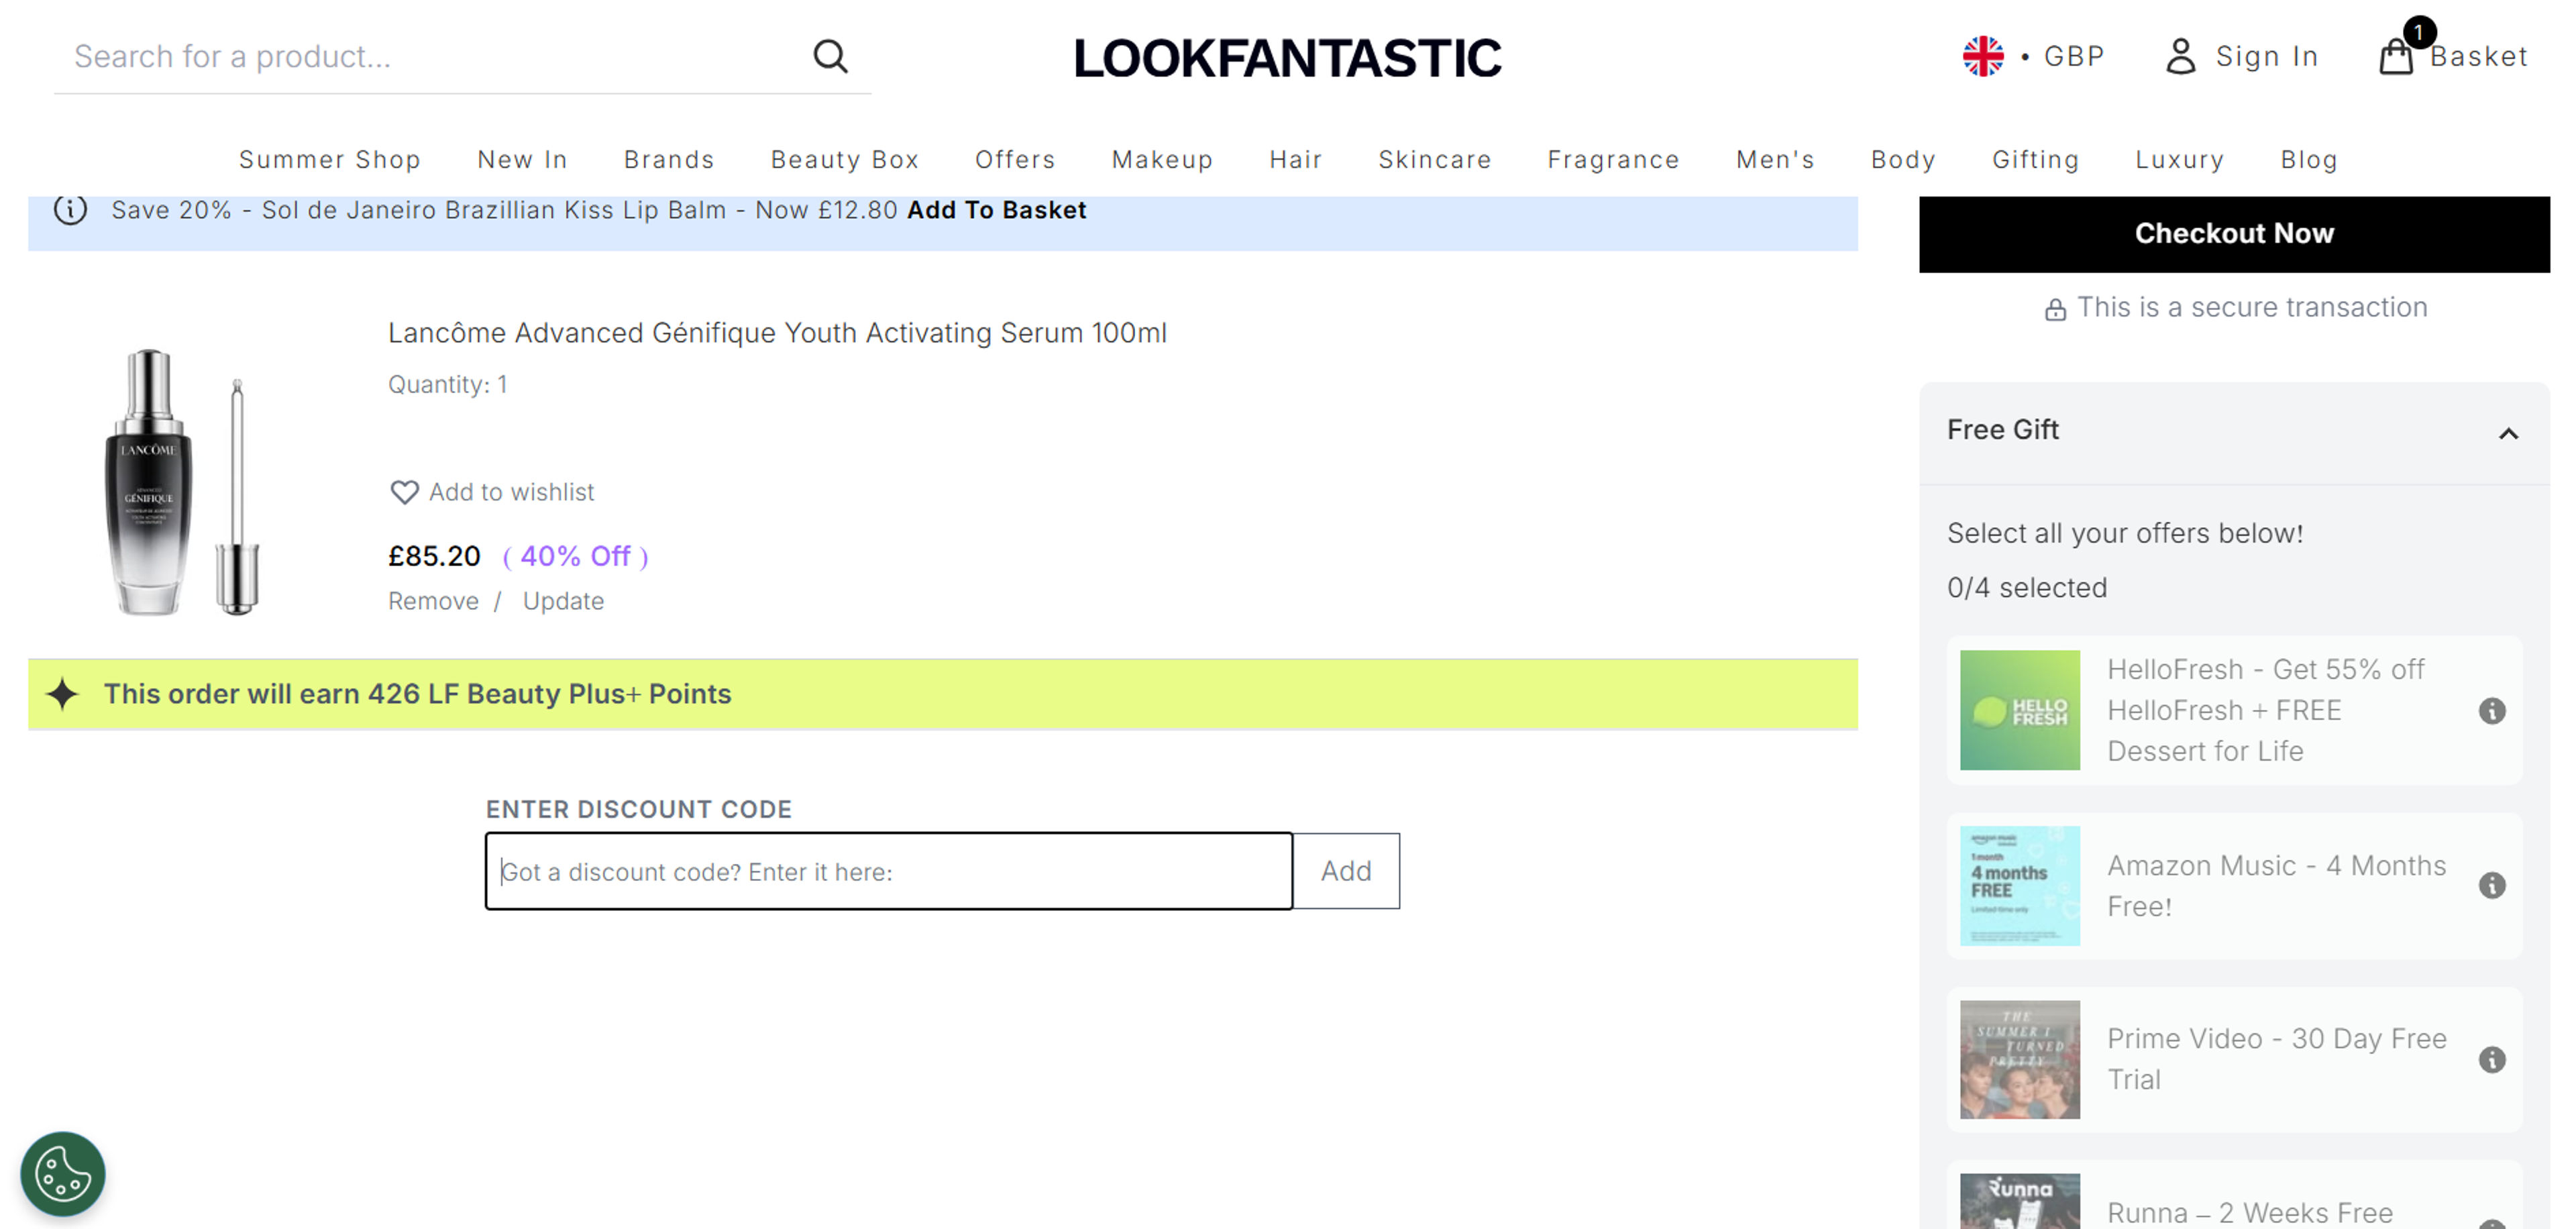
Task: Open the Beauty Box menu
Action: tap(845, 160)
